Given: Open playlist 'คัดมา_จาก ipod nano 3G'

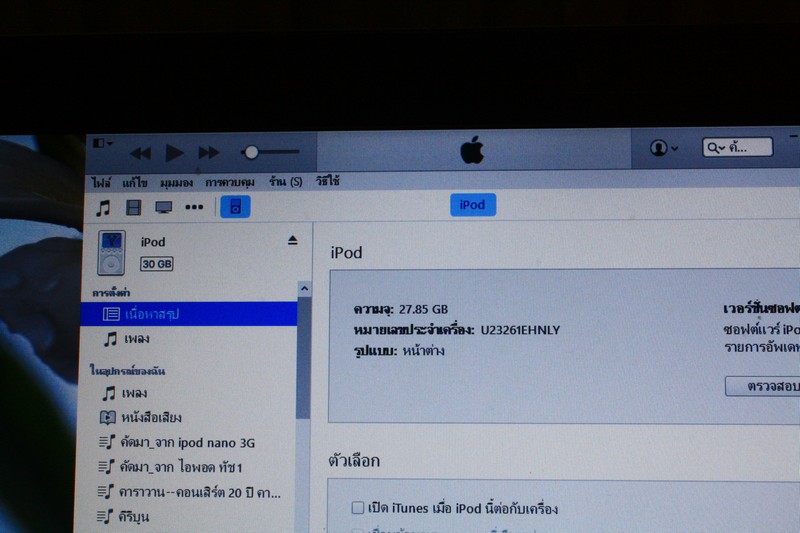Looking at the screenshot, I should [187, 442].
